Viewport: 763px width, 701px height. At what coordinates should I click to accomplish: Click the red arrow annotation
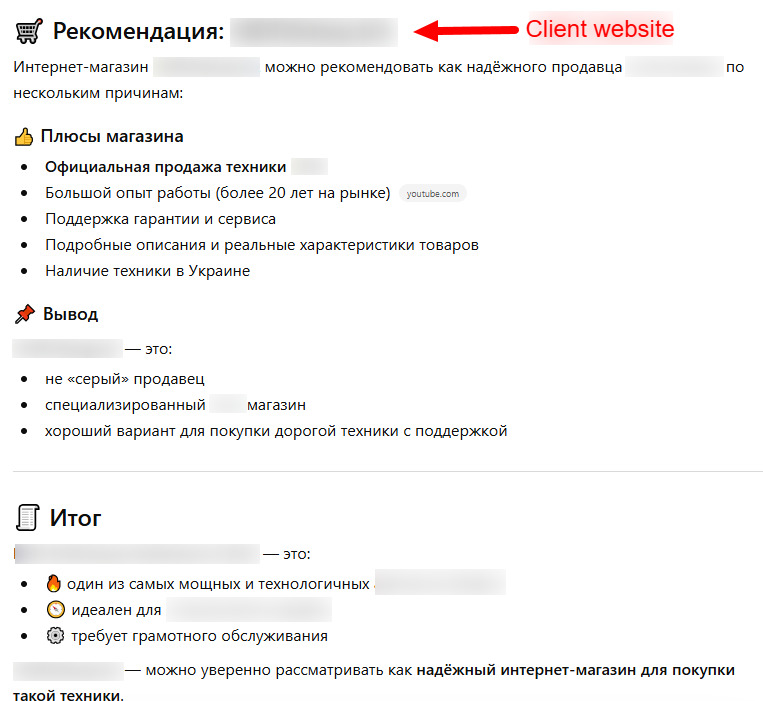point(466,31)
